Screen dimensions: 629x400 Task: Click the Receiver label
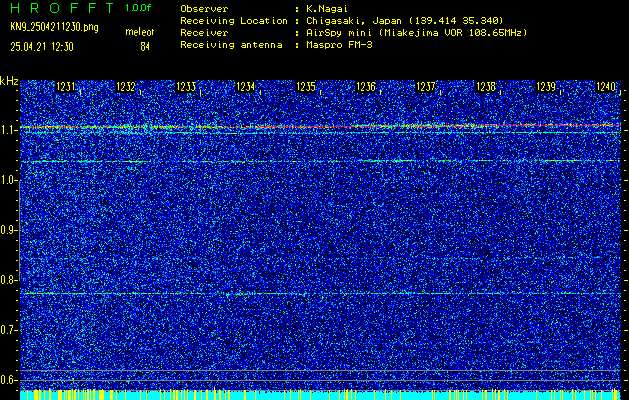click(x=204, y=33)
